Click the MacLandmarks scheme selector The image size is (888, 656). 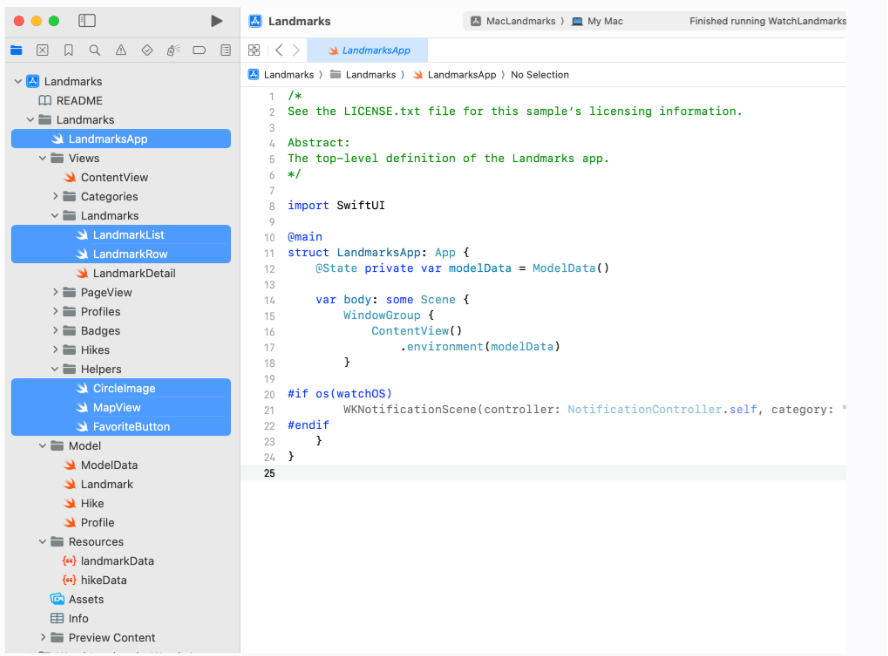tap(514, 21)
